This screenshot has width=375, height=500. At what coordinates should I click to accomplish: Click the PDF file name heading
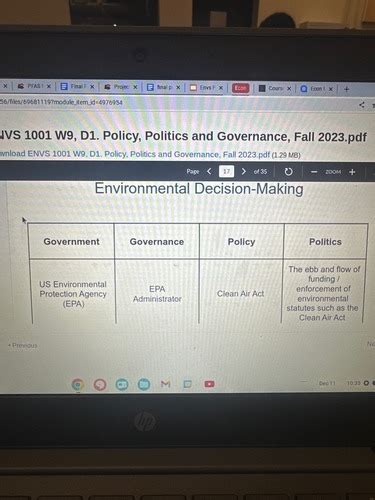coord(183,136)
